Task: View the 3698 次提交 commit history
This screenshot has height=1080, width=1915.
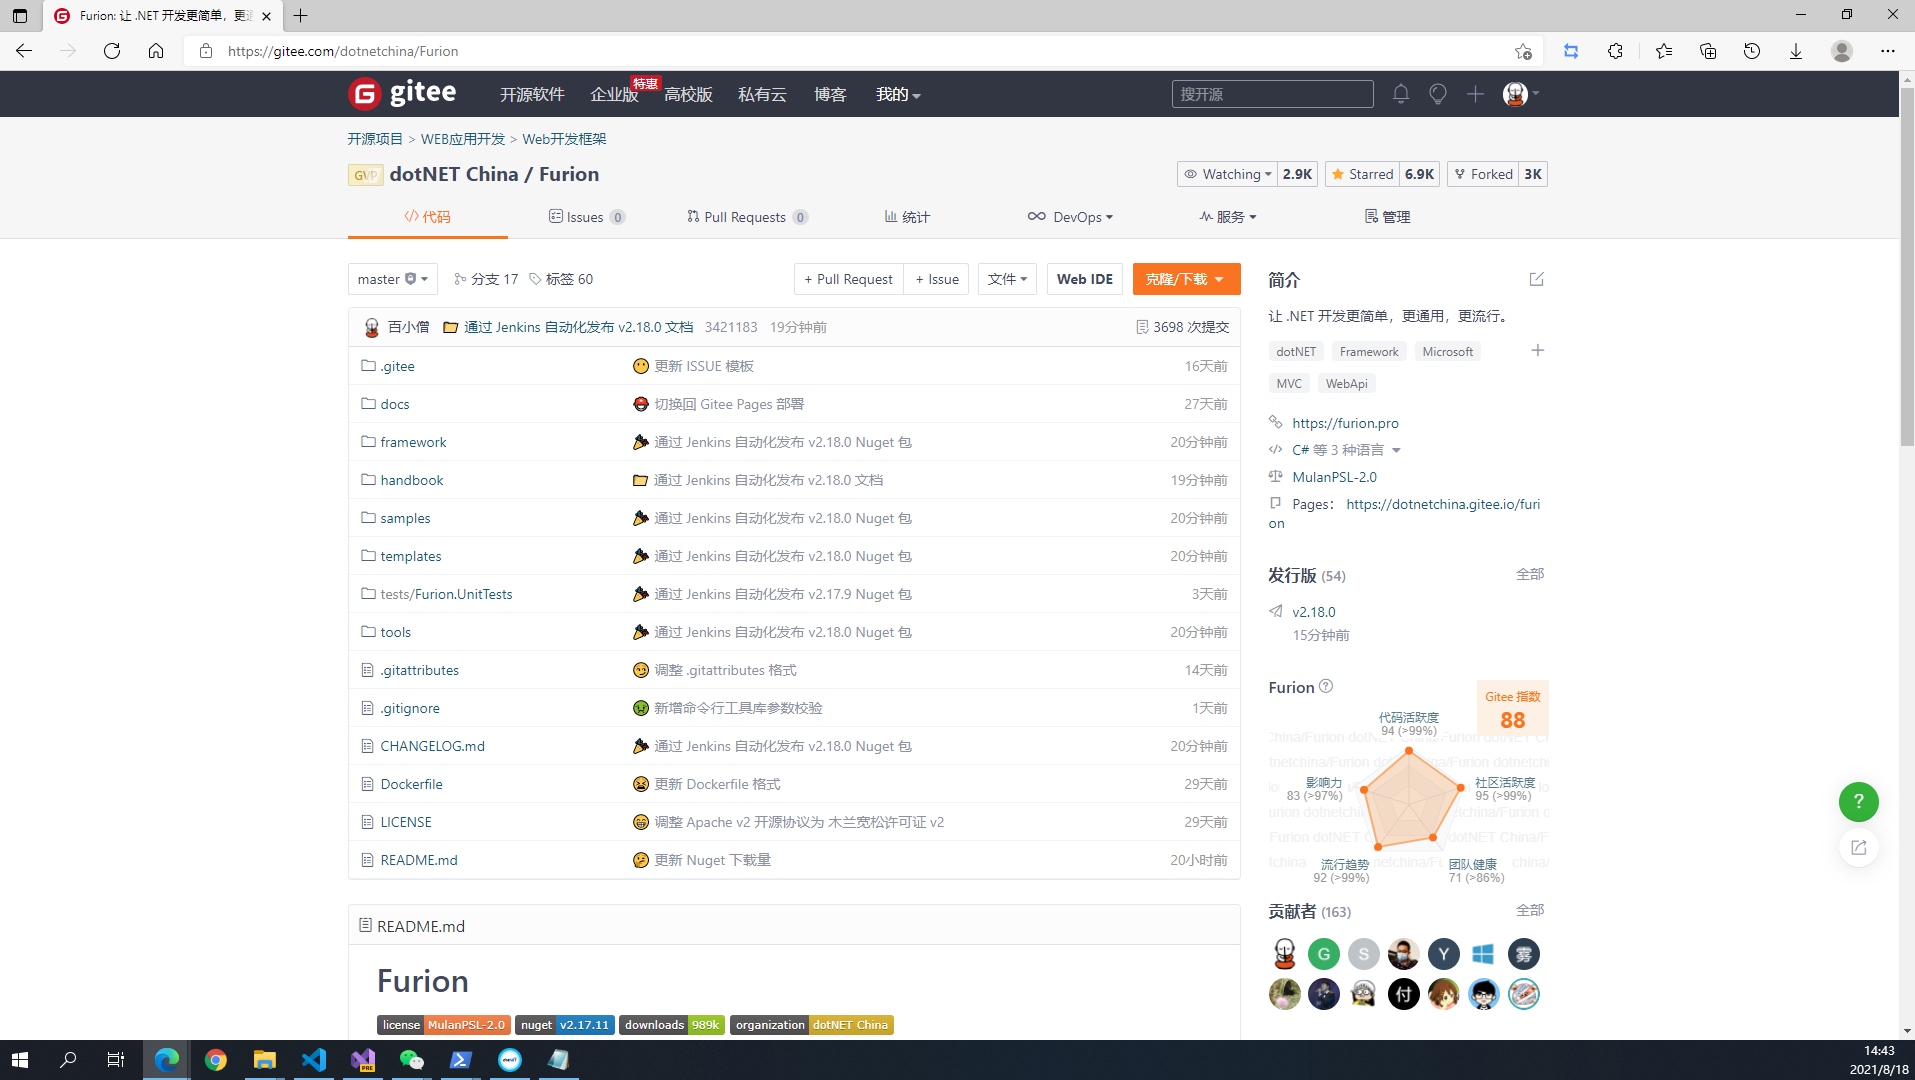Action: coord(1183,327)
